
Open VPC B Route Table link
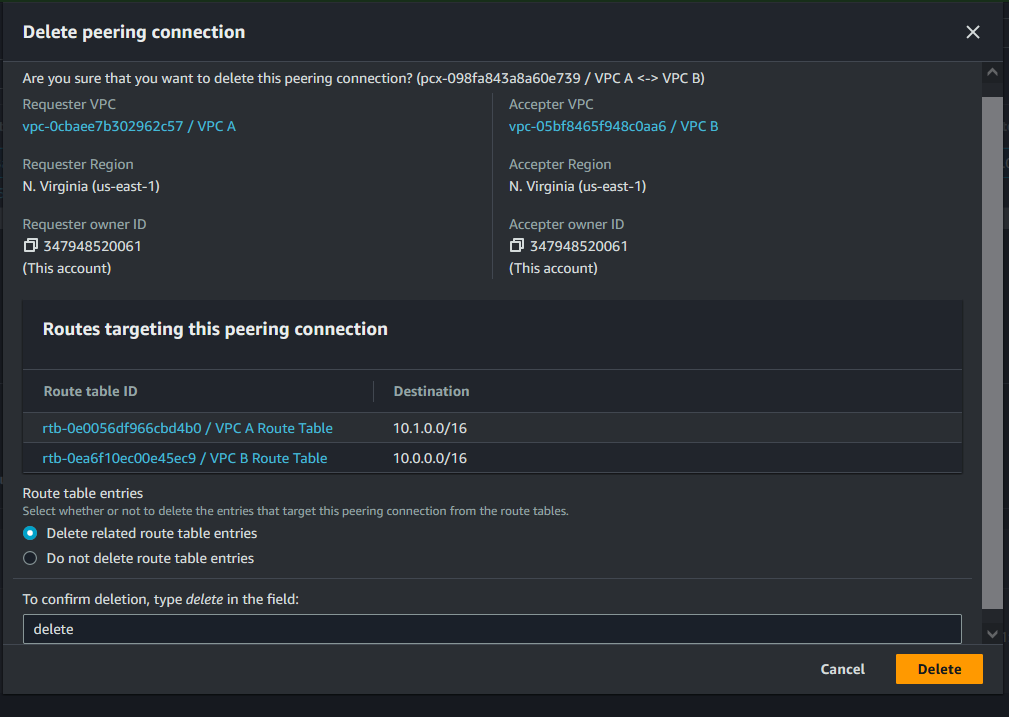184,458
